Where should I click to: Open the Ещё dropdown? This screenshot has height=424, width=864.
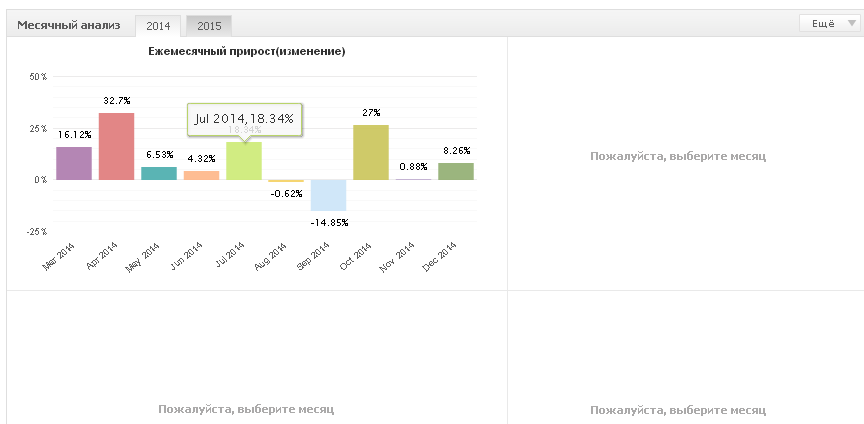tap(830, 23)
